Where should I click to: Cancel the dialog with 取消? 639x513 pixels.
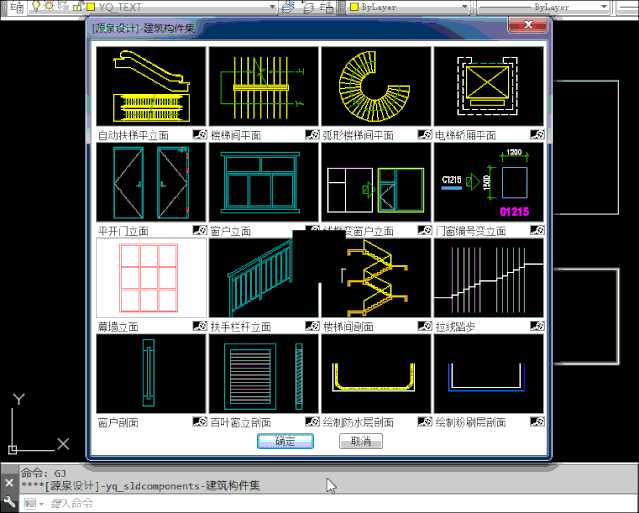point(361,441)
